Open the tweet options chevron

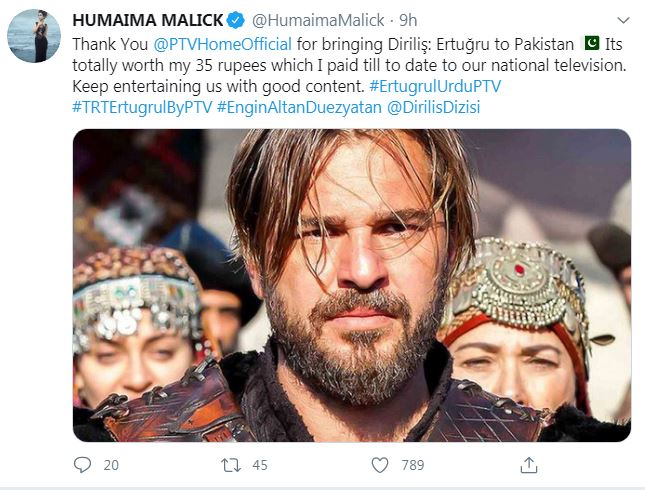click(x=623, y=20)
